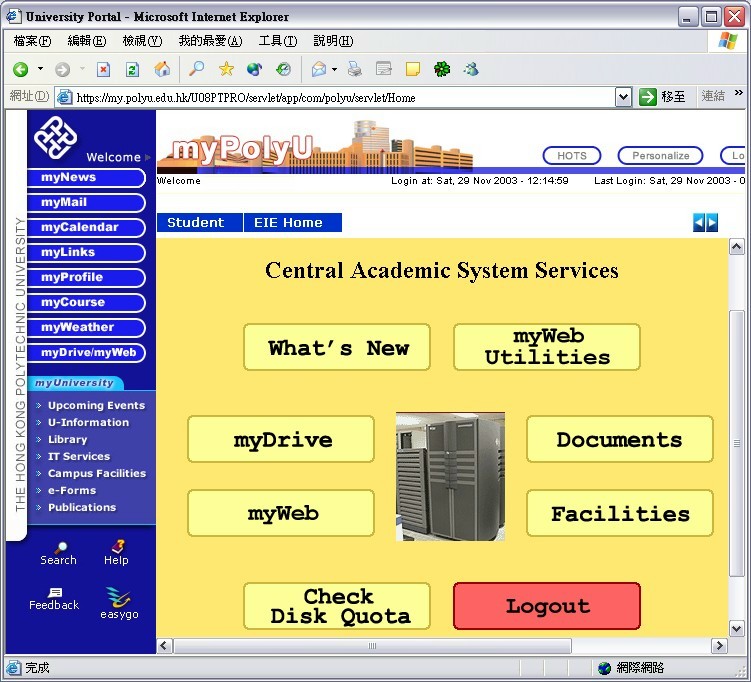Viewport: 751px width, 682px height.
Task: Open portal Search magnifier icon
Action: point(60,547)
